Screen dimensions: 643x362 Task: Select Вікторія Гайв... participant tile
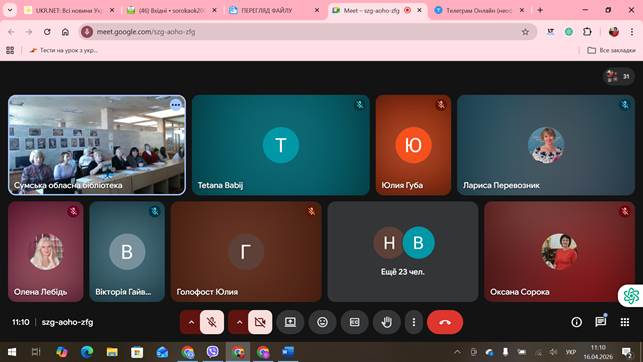click(127, 252)
